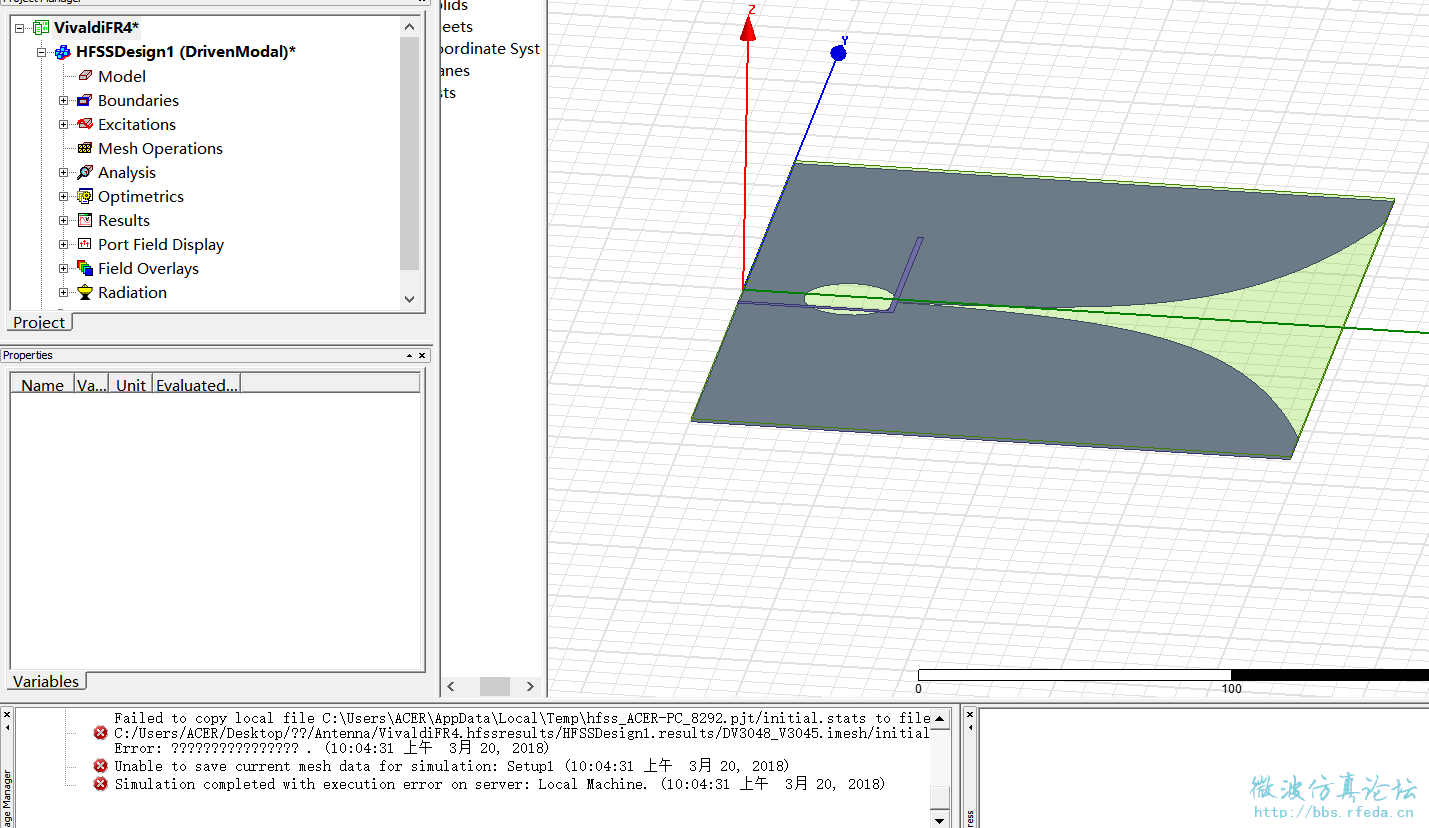Click the Radiation antenna icon
Viewport: 1429px width, 828px height.
[85, 292]
